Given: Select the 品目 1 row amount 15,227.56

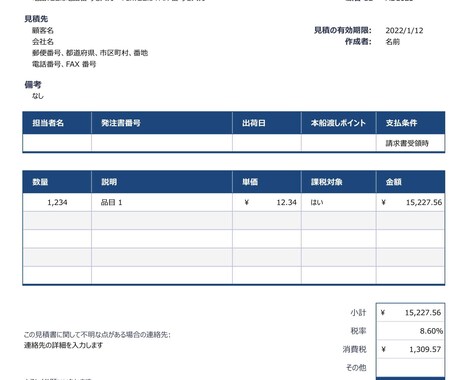Looking at the screenshot, I should pyautogui.click(x=411, y=202).
